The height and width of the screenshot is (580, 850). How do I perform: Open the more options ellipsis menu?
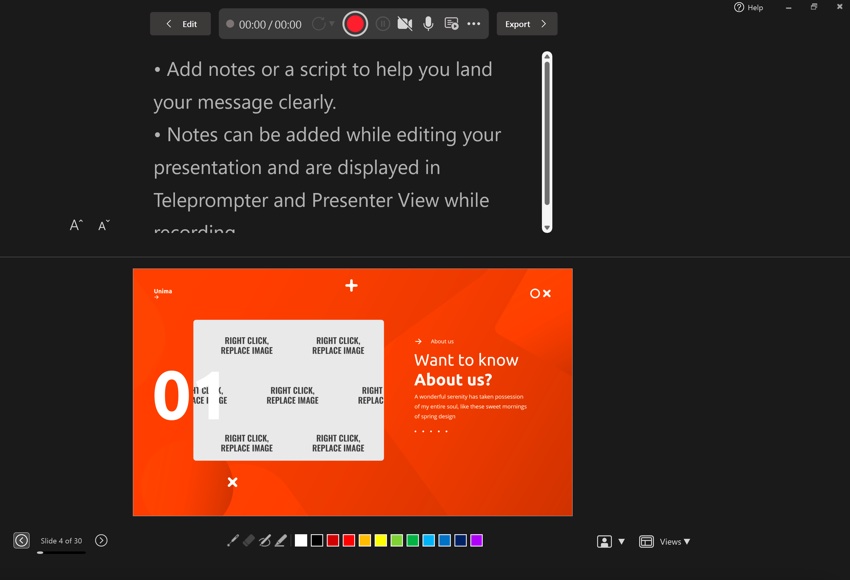[x=474, y=24]
